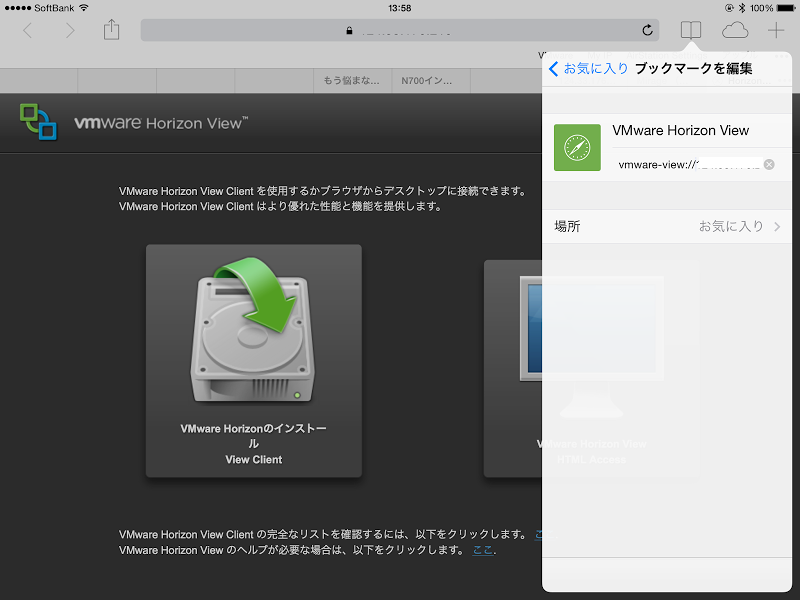Switch to the N700イン... tab
This screenshot has height=600, width=800.
pyautogui.click(x=430, y=81)
